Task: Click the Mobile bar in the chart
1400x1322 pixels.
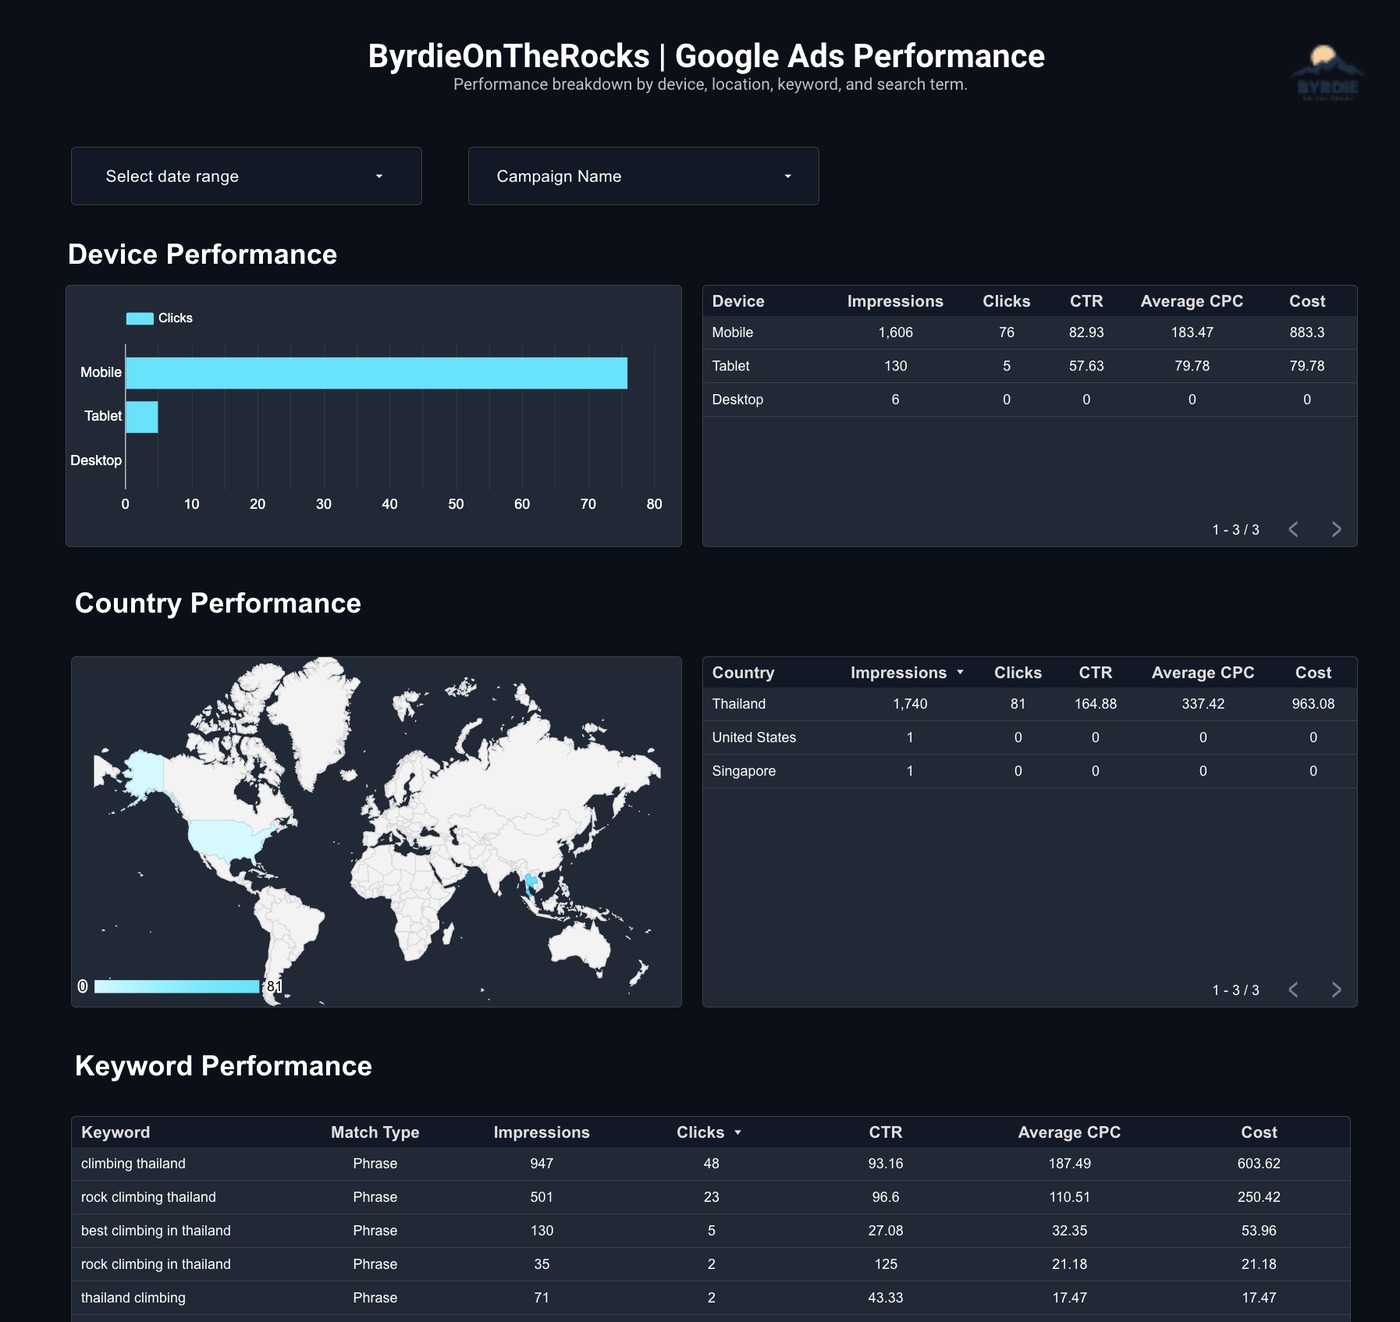Action: coord(376,373)
